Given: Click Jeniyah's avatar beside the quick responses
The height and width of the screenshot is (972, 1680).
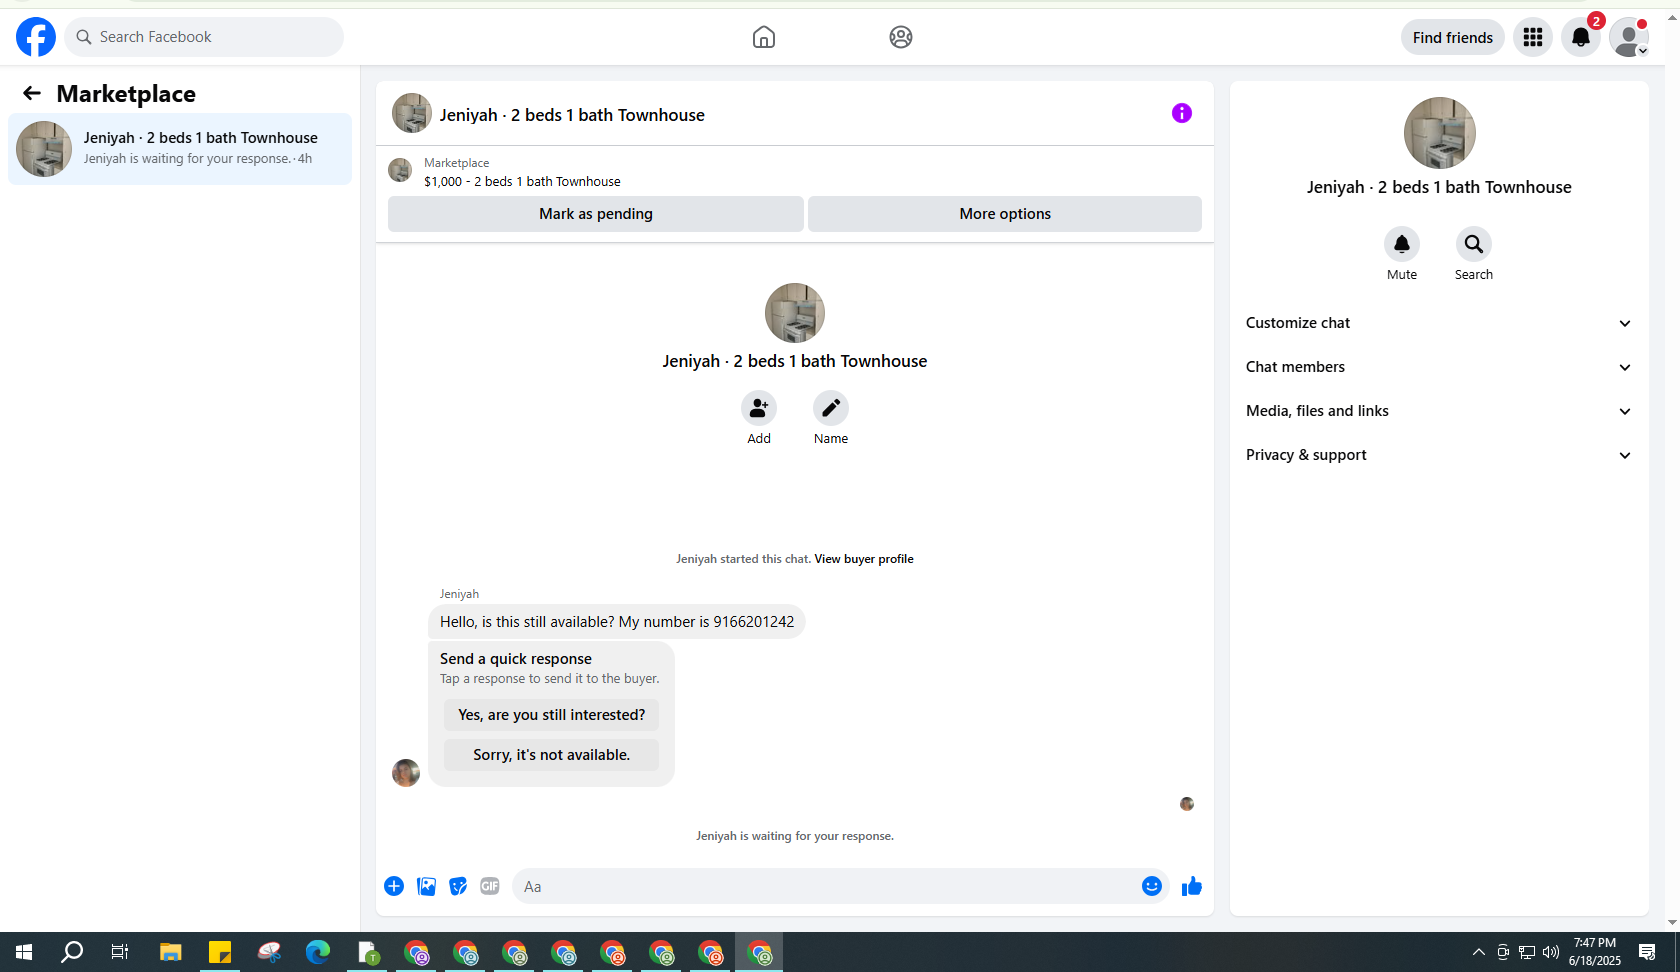Looking at the screenshot, I should pos(406,773).
